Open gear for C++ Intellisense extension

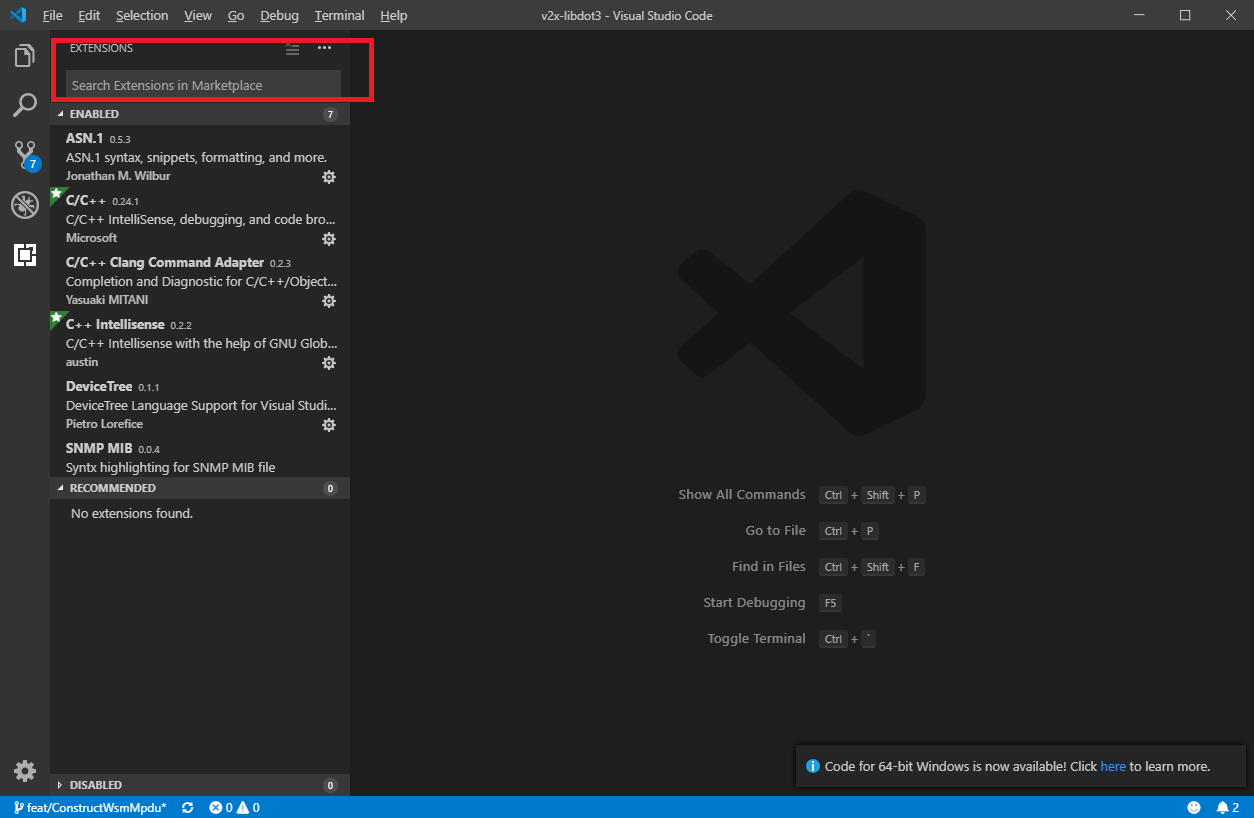(329, 363)
